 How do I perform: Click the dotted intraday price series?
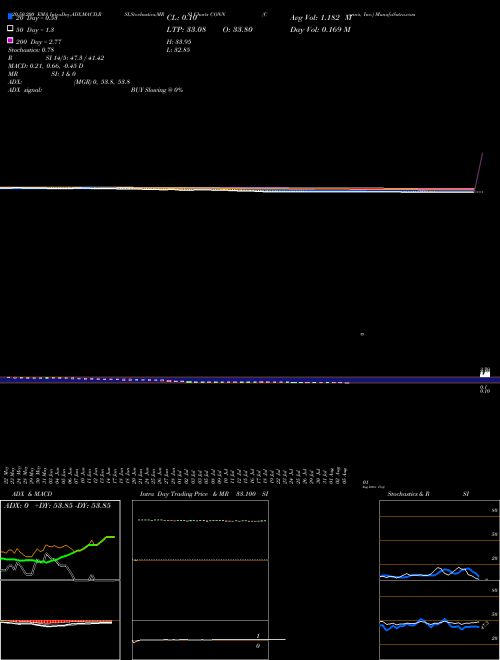point(202,521)
